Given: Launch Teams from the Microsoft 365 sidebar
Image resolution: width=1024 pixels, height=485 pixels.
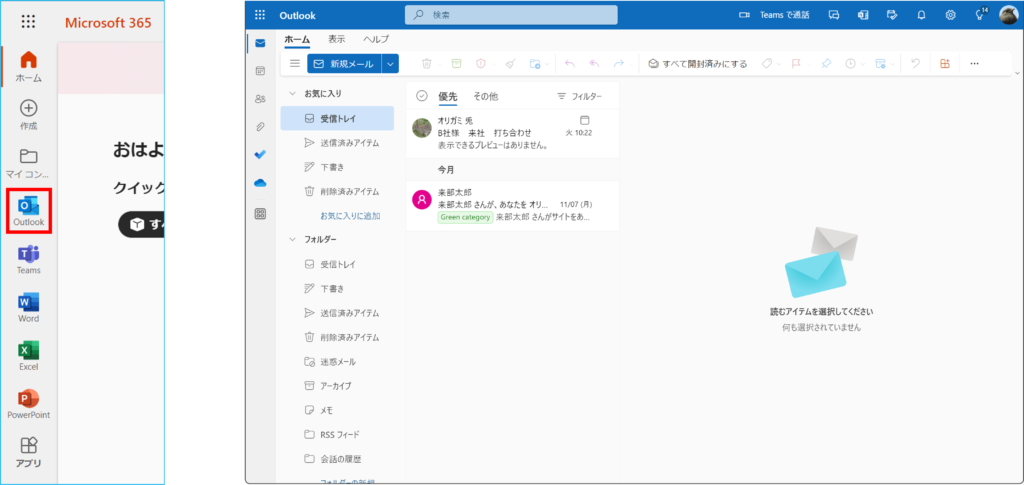Looking at the screenshot, I should 29,258.
